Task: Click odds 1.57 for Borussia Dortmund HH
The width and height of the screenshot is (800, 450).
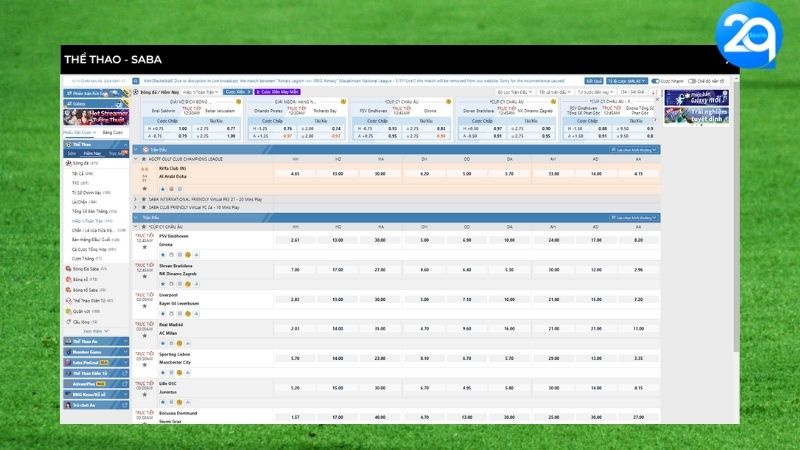Action: click(x=295, y=417)
